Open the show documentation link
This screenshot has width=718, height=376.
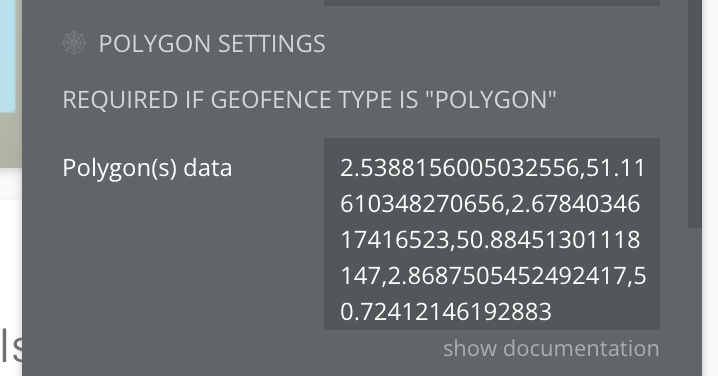(x=551, y=349)
